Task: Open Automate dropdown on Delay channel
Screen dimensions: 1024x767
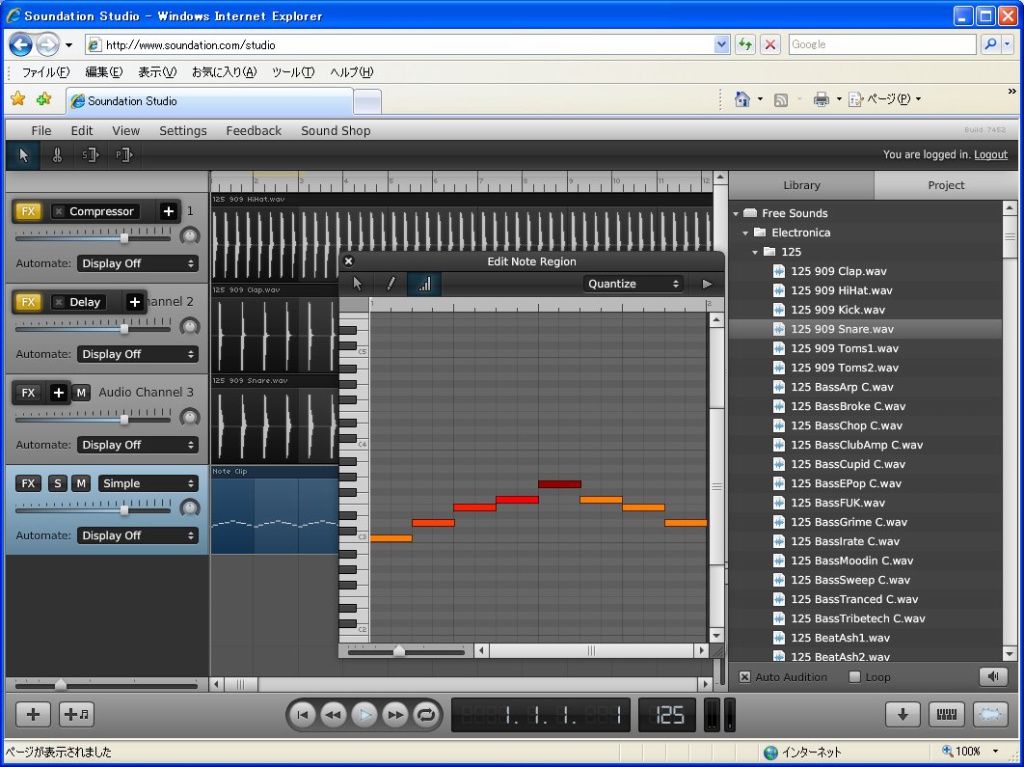Action: click(x=138, y=354)
